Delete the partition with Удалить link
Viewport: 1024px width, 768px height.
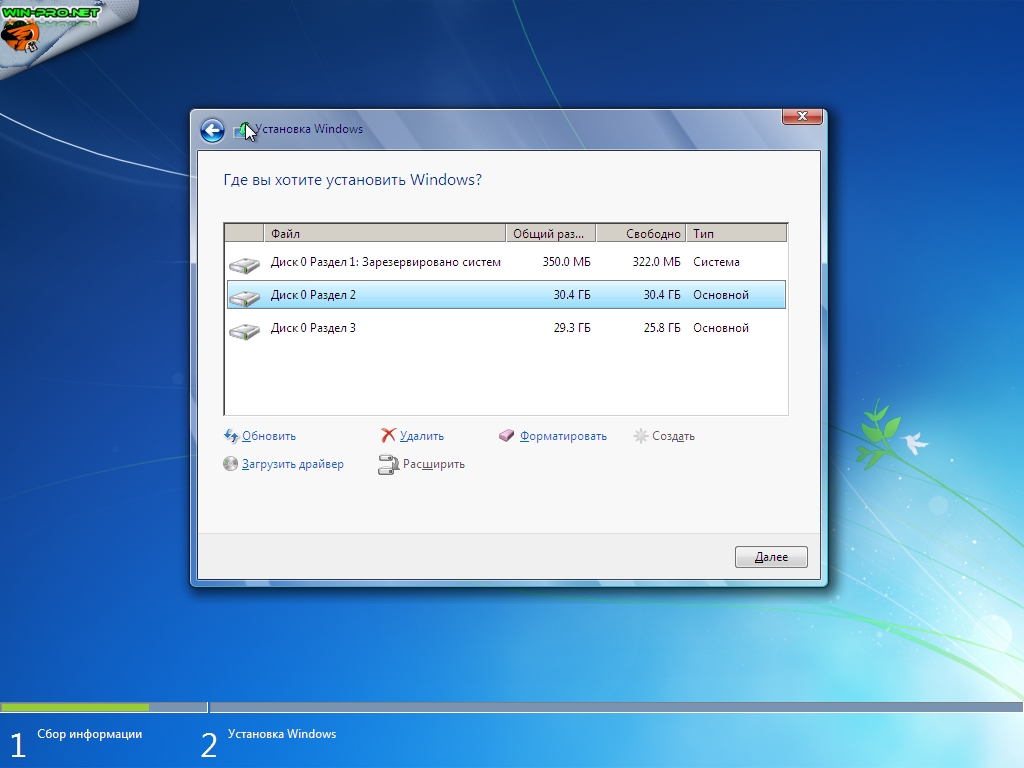coord(422,436)
